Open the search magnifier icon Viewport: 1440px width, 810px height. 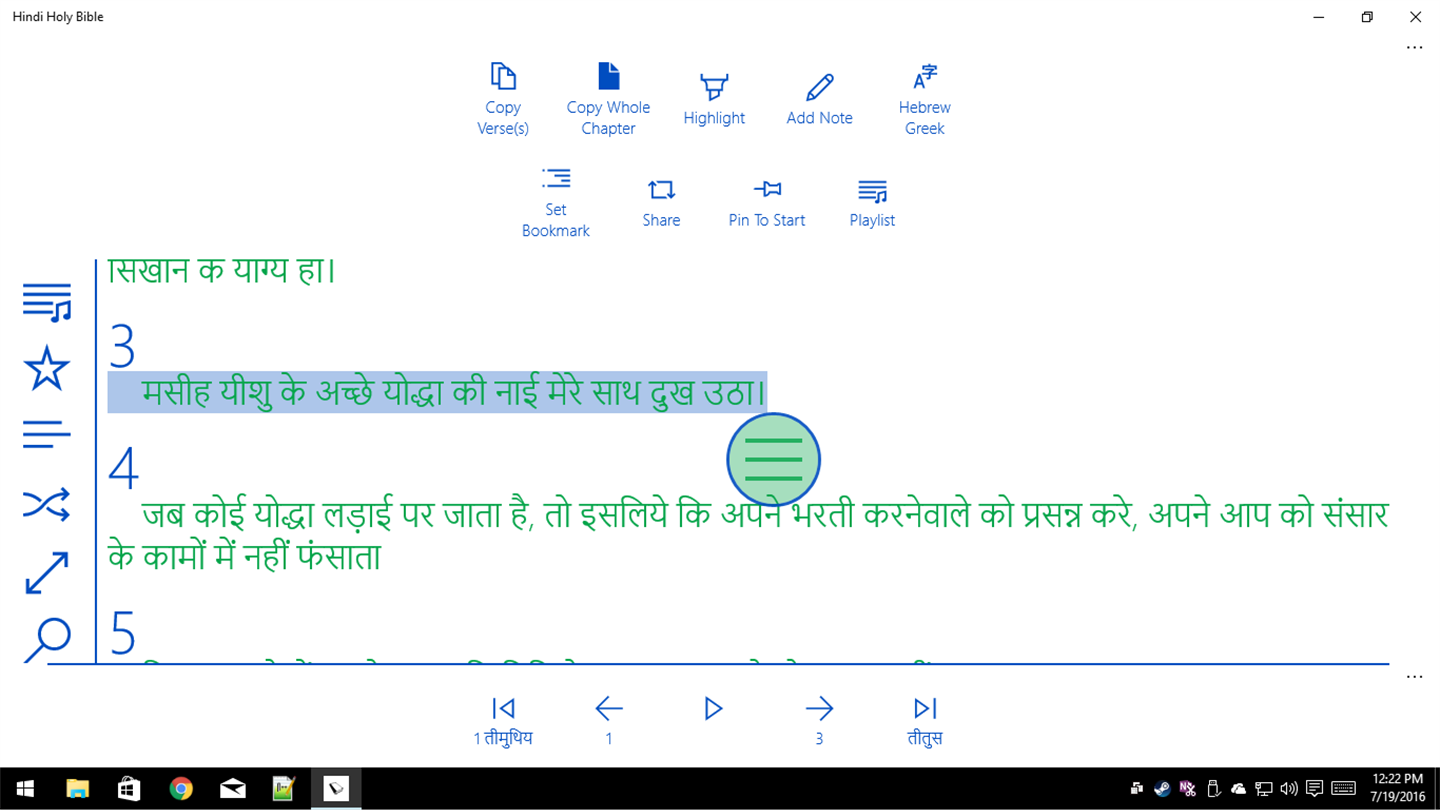[47, 639]
